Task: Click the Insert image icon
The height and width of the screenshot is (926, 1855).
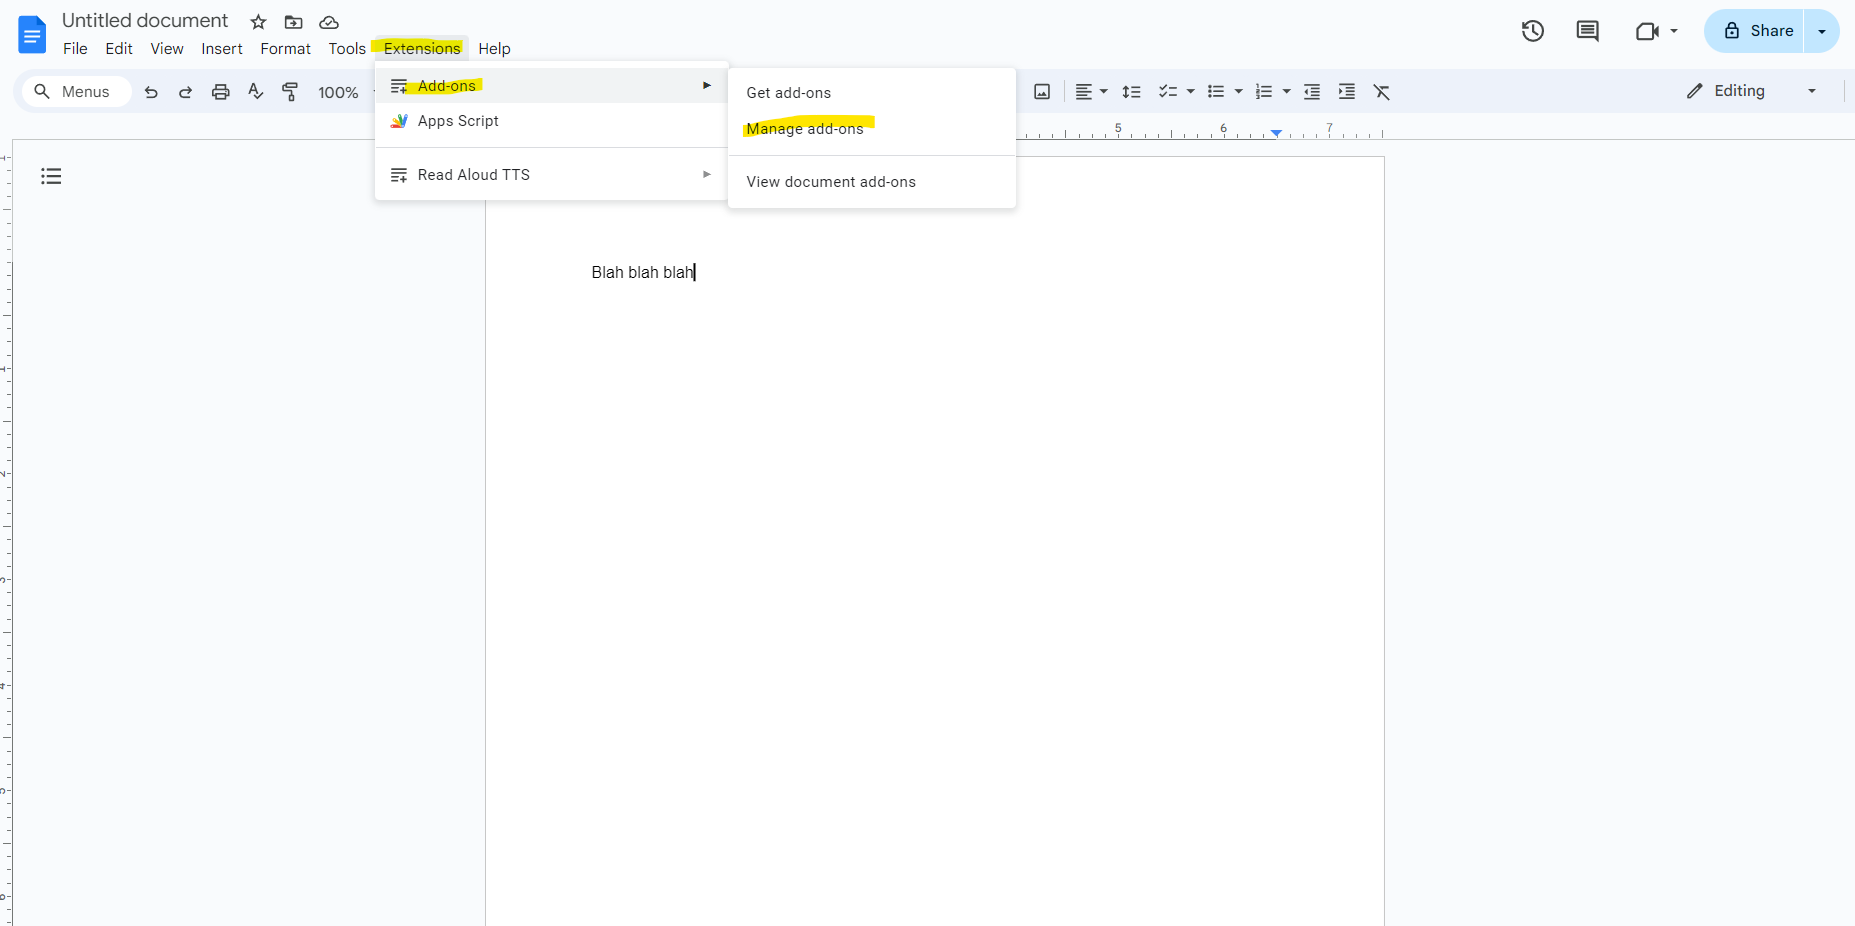Action: [1042, 92]
